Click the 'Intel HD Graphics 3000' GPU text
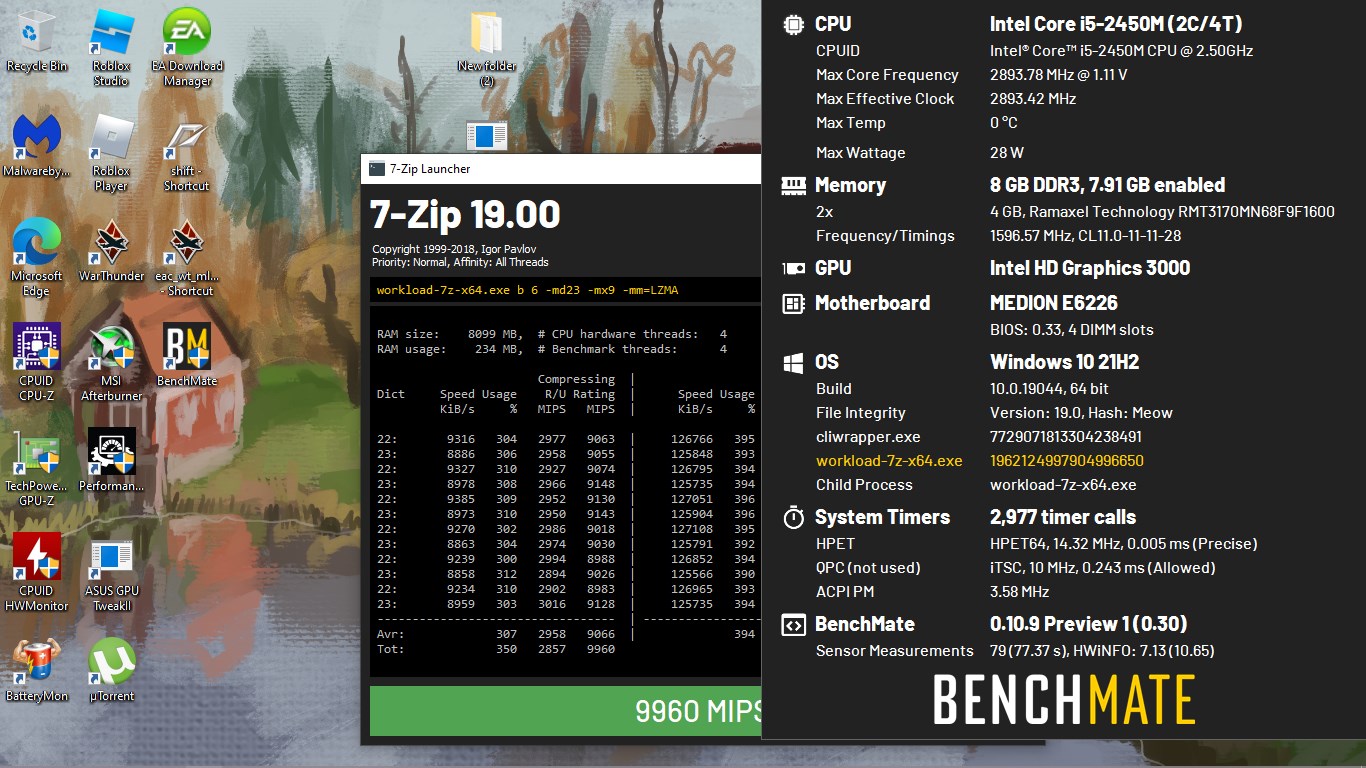This screenshot has height=768, width=1366. (1090, 268)
